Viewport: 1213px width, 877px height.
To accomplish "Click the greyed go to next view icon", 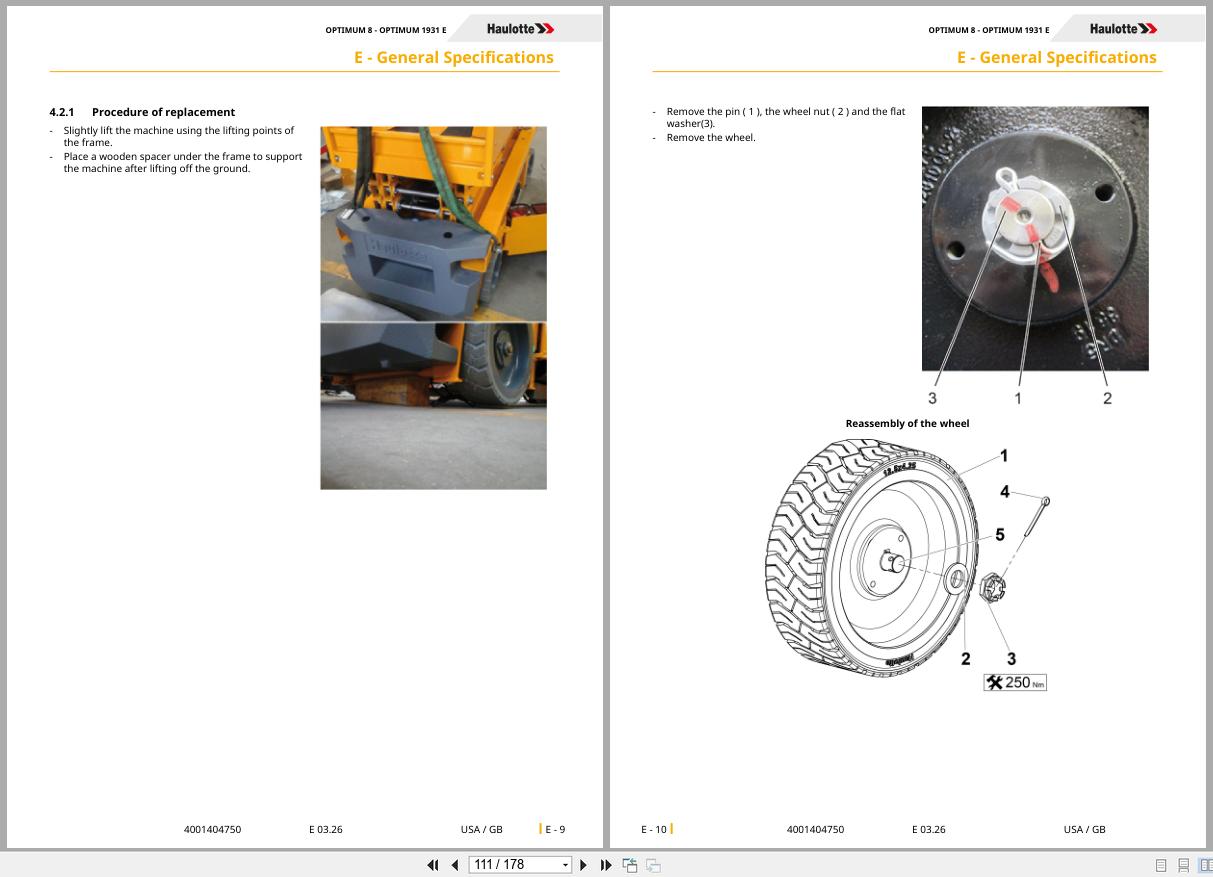I will (653, 865).
